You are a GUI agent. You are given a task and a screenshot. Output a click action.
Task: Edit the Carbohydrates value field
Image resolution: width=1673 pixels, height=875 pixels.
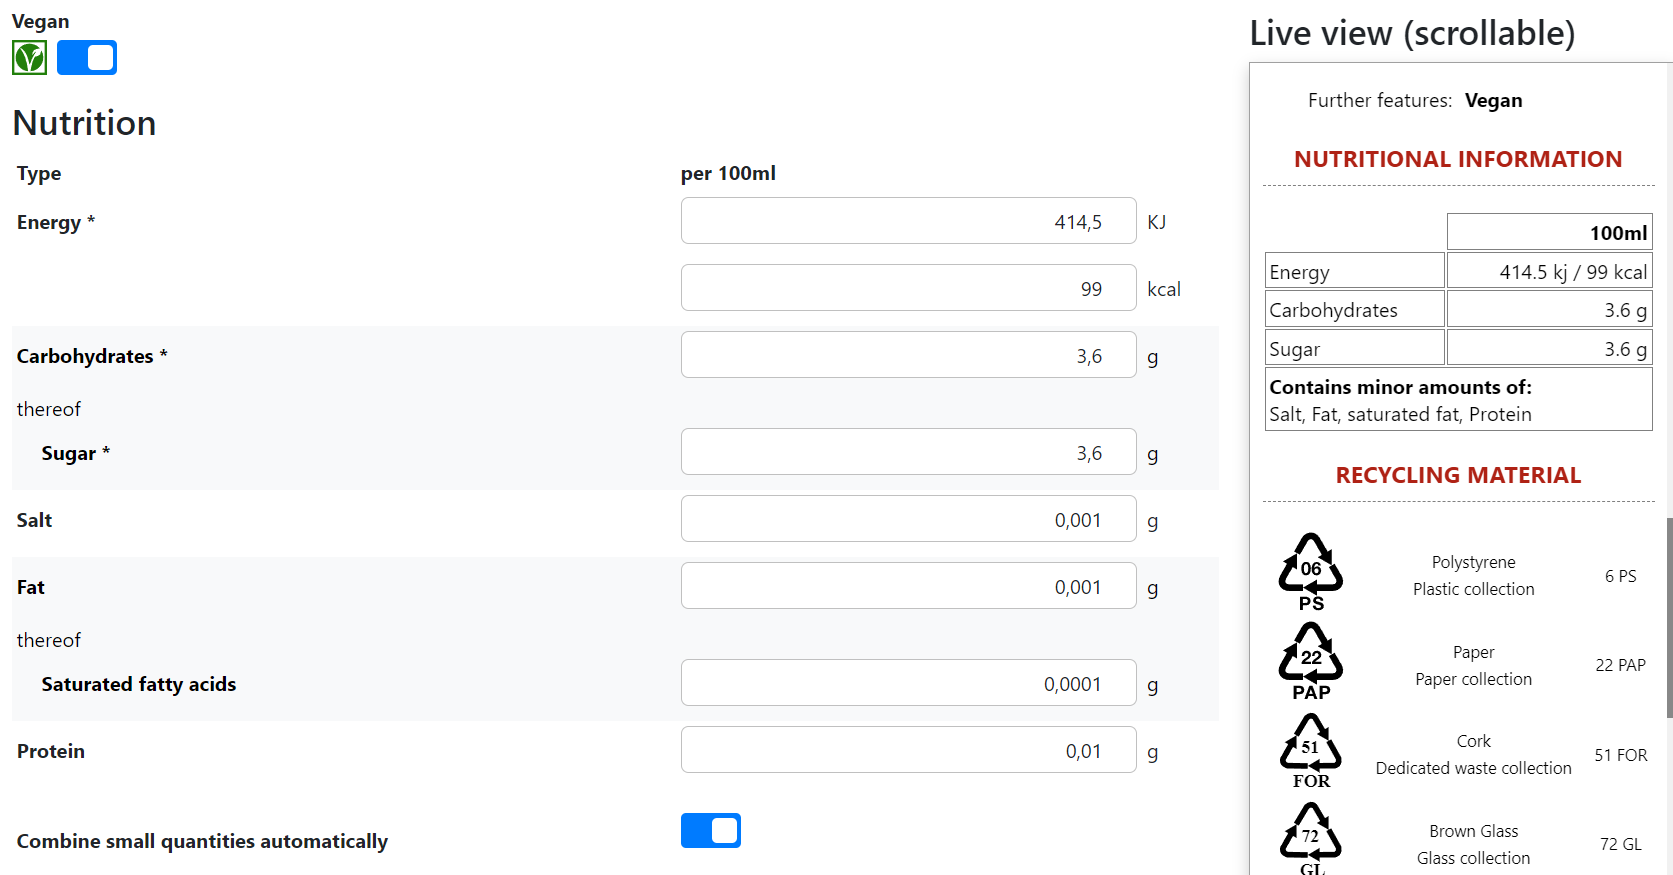point(908,355)
